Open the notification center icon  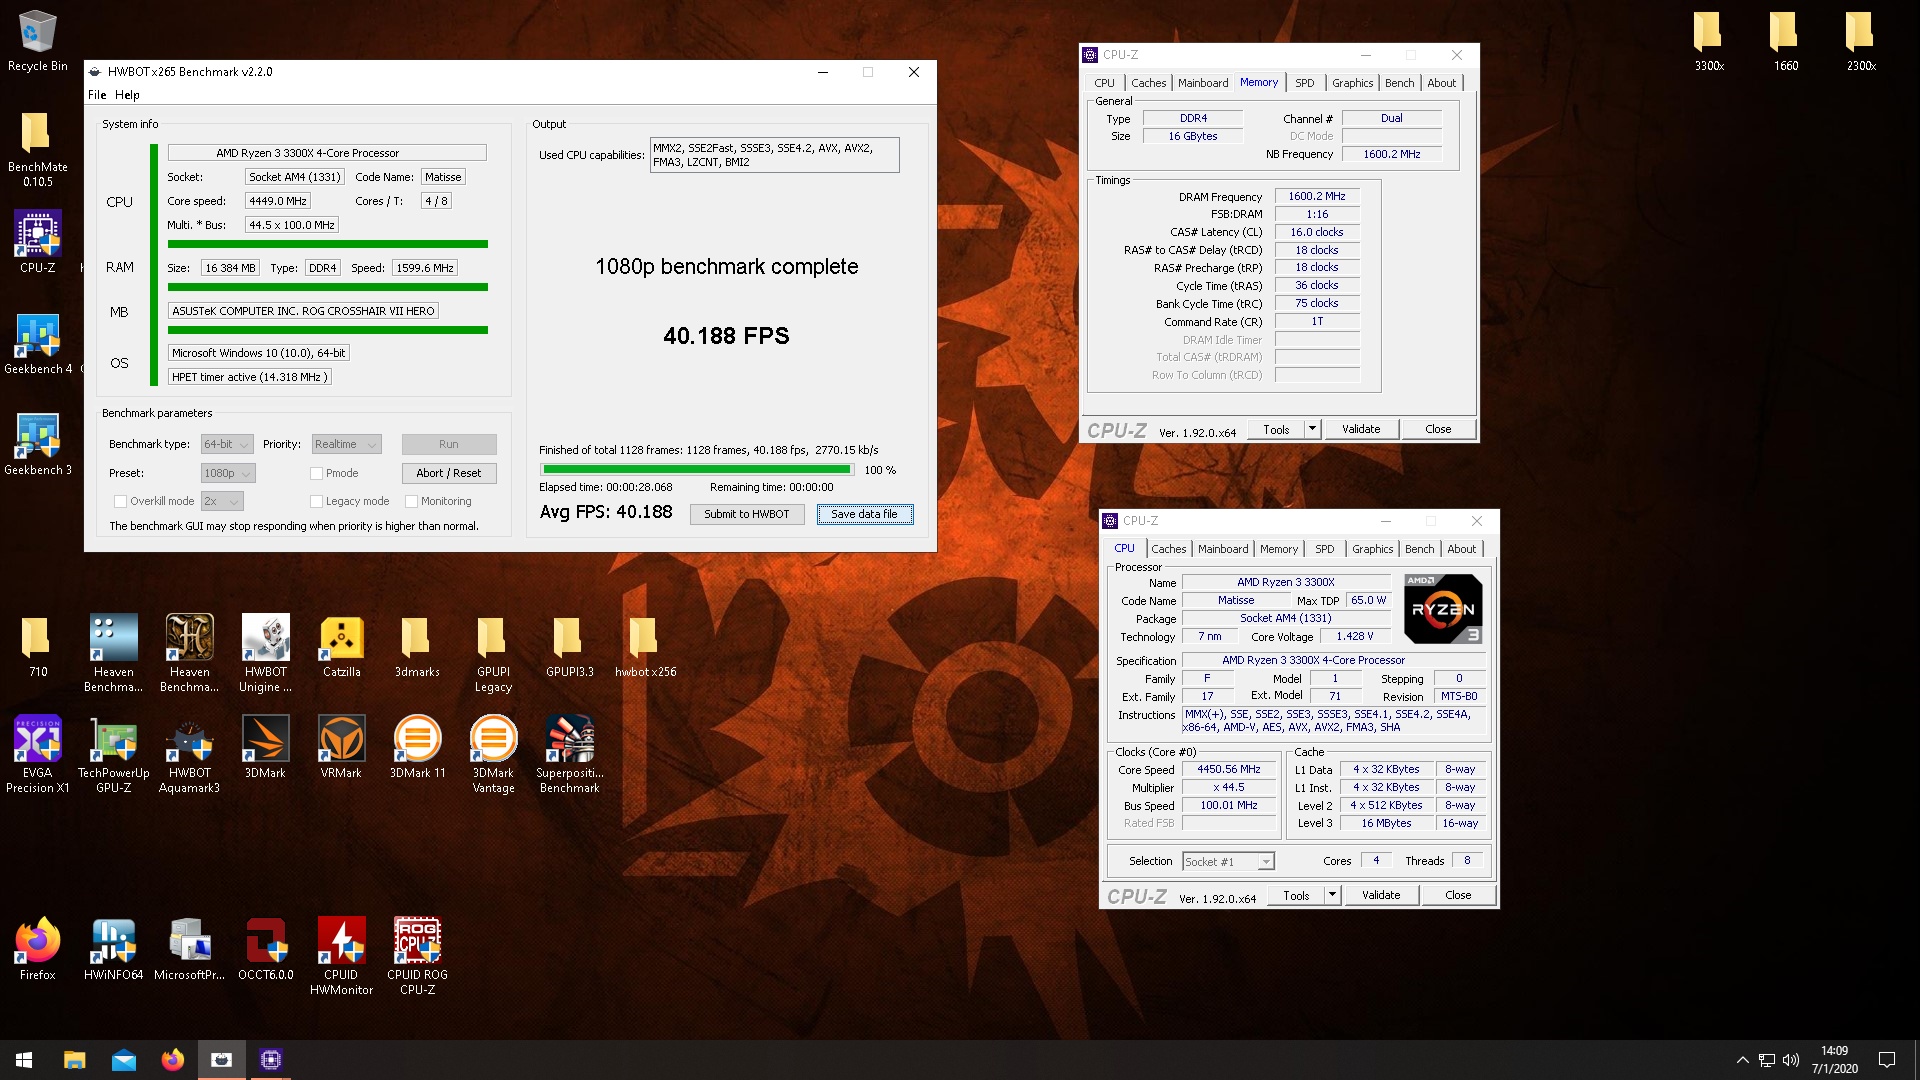pos(1887,1060)
